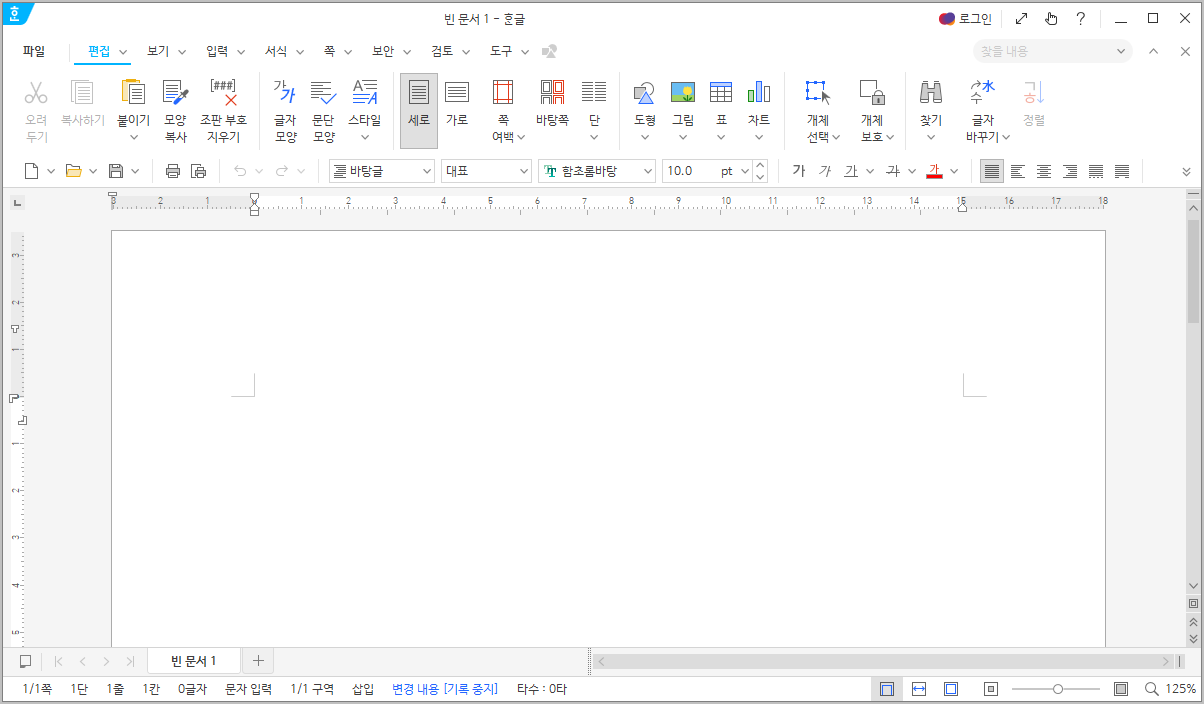Click the red font color swatch
This screenshot has height=704, width=1204.
click(x=934, y=171)
